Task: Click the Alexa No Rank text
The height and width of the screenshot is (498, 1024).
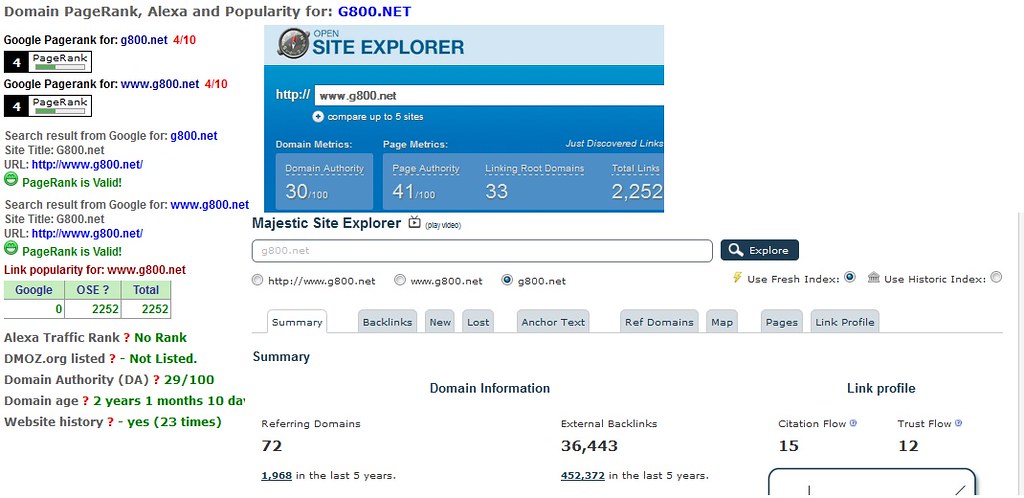Action: coord(161,338)
